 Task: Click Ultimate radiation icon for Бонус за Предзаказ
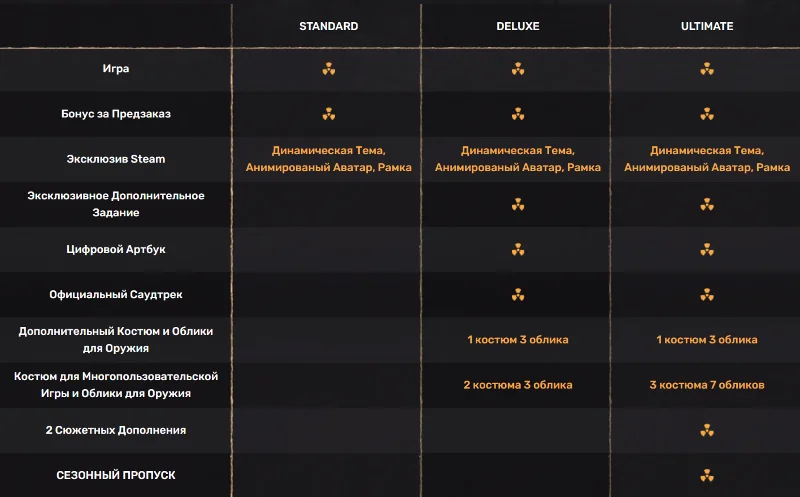click(707, 114)
